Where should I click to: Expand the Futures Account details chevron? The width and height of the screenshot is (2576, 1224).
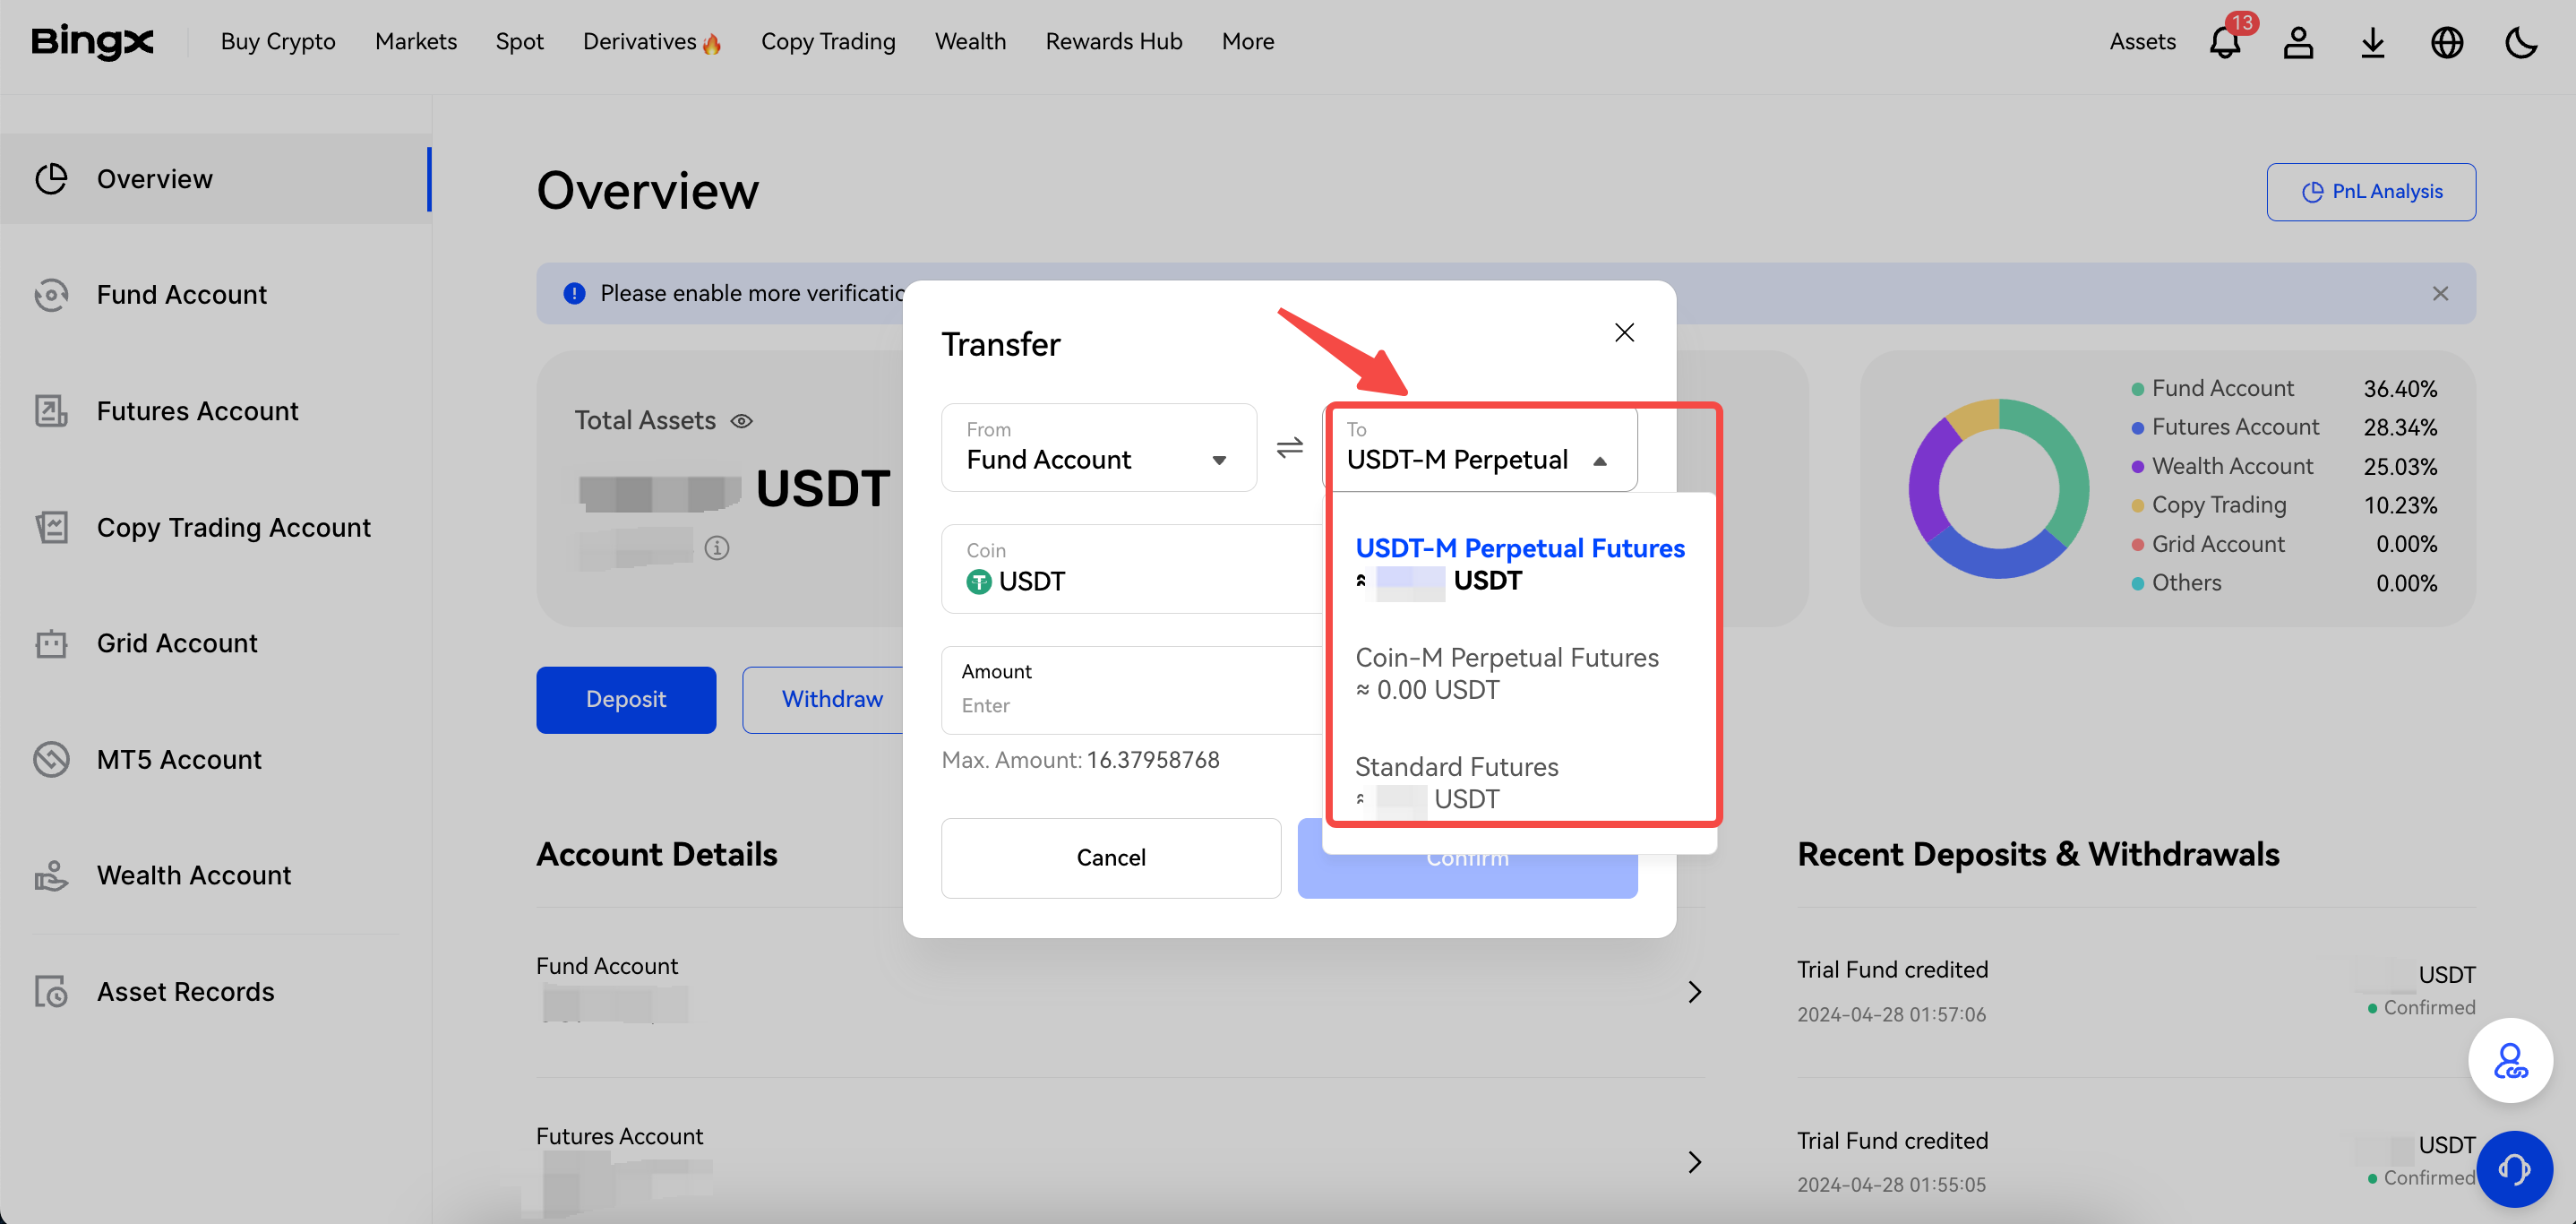click(1694, 1161)
